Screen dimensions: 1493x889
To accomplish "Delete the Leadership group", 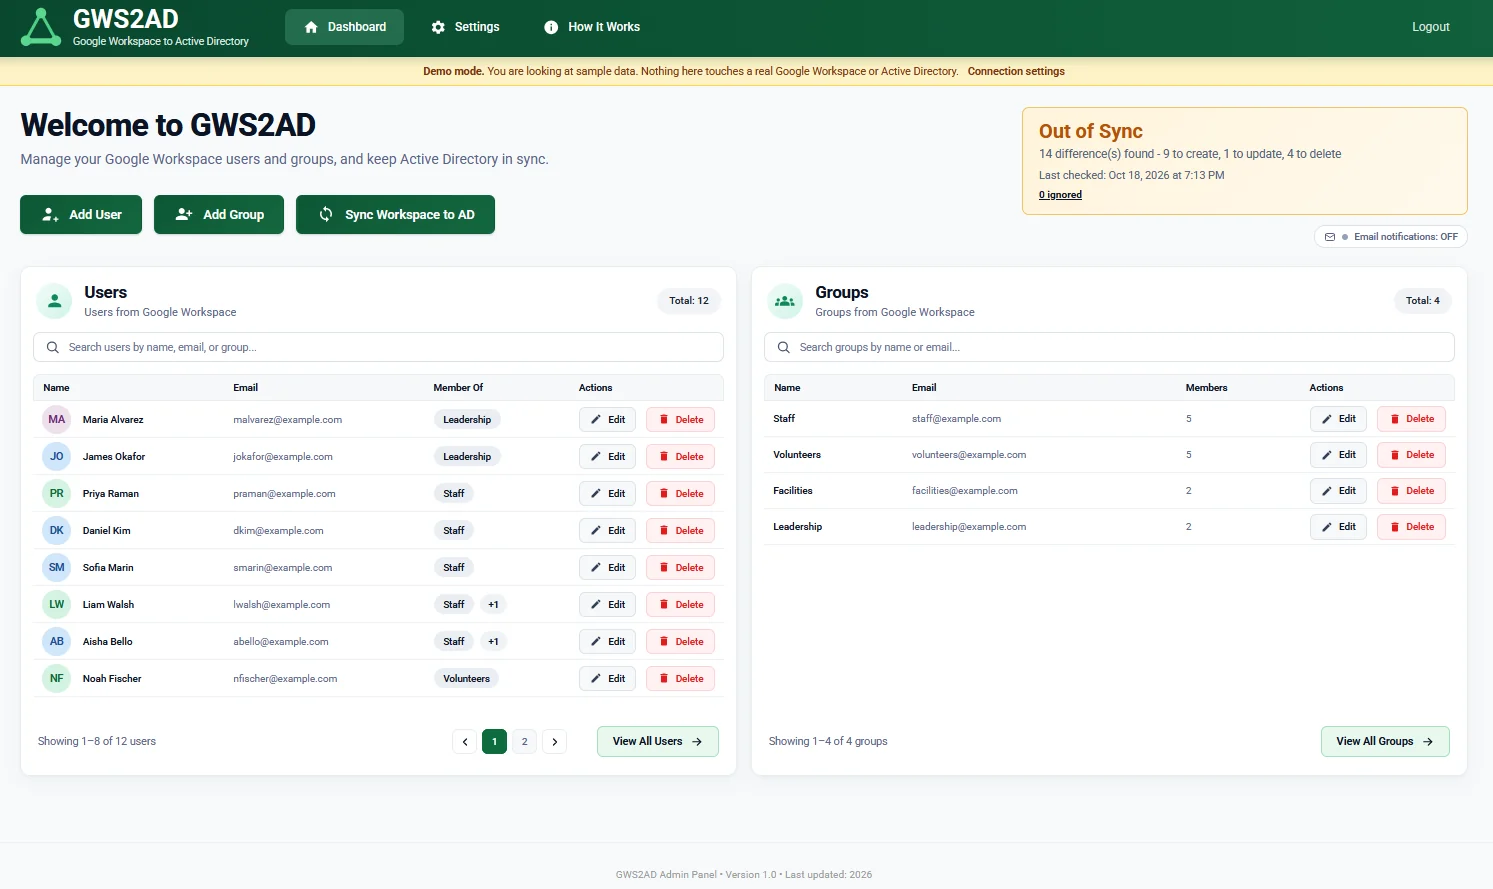I will click(x=1411, y=527).
